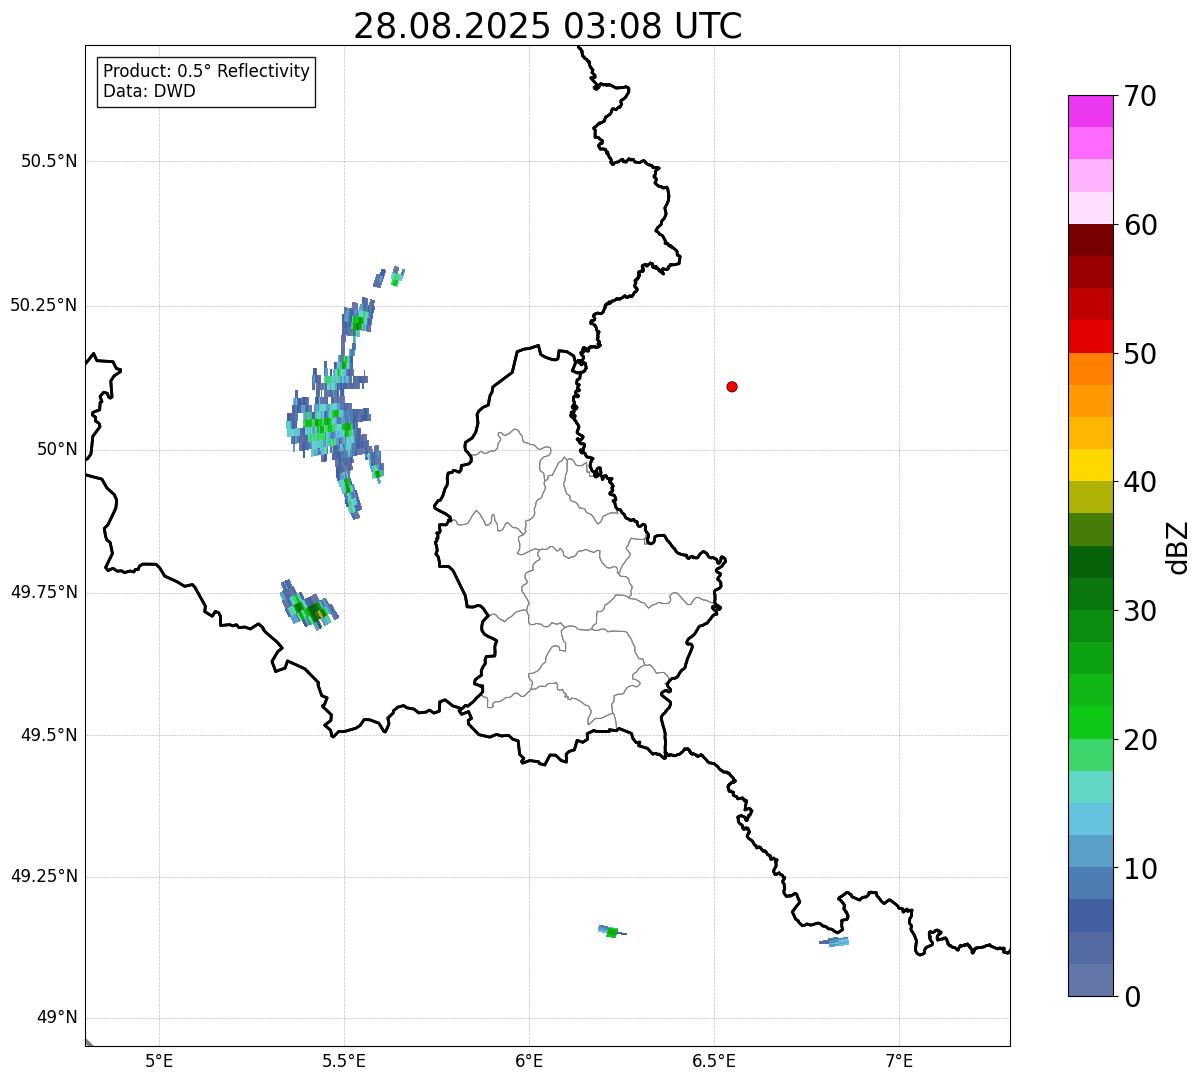The height and width of the screenshot is (1081, 1202).
Task: Click the 6°E longitude label
Action: tap(529, 1060)
